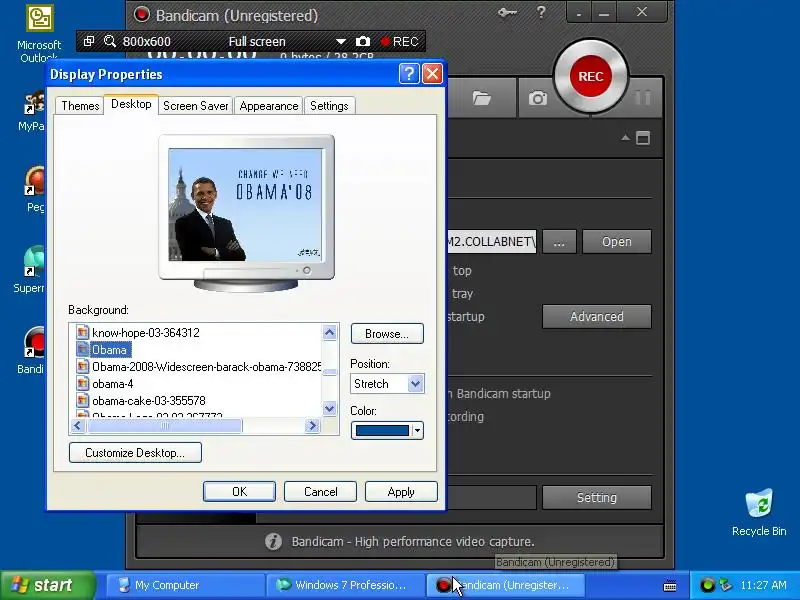
Task: Click the big red REC button in Bandicam
Action: coord(591,77)
